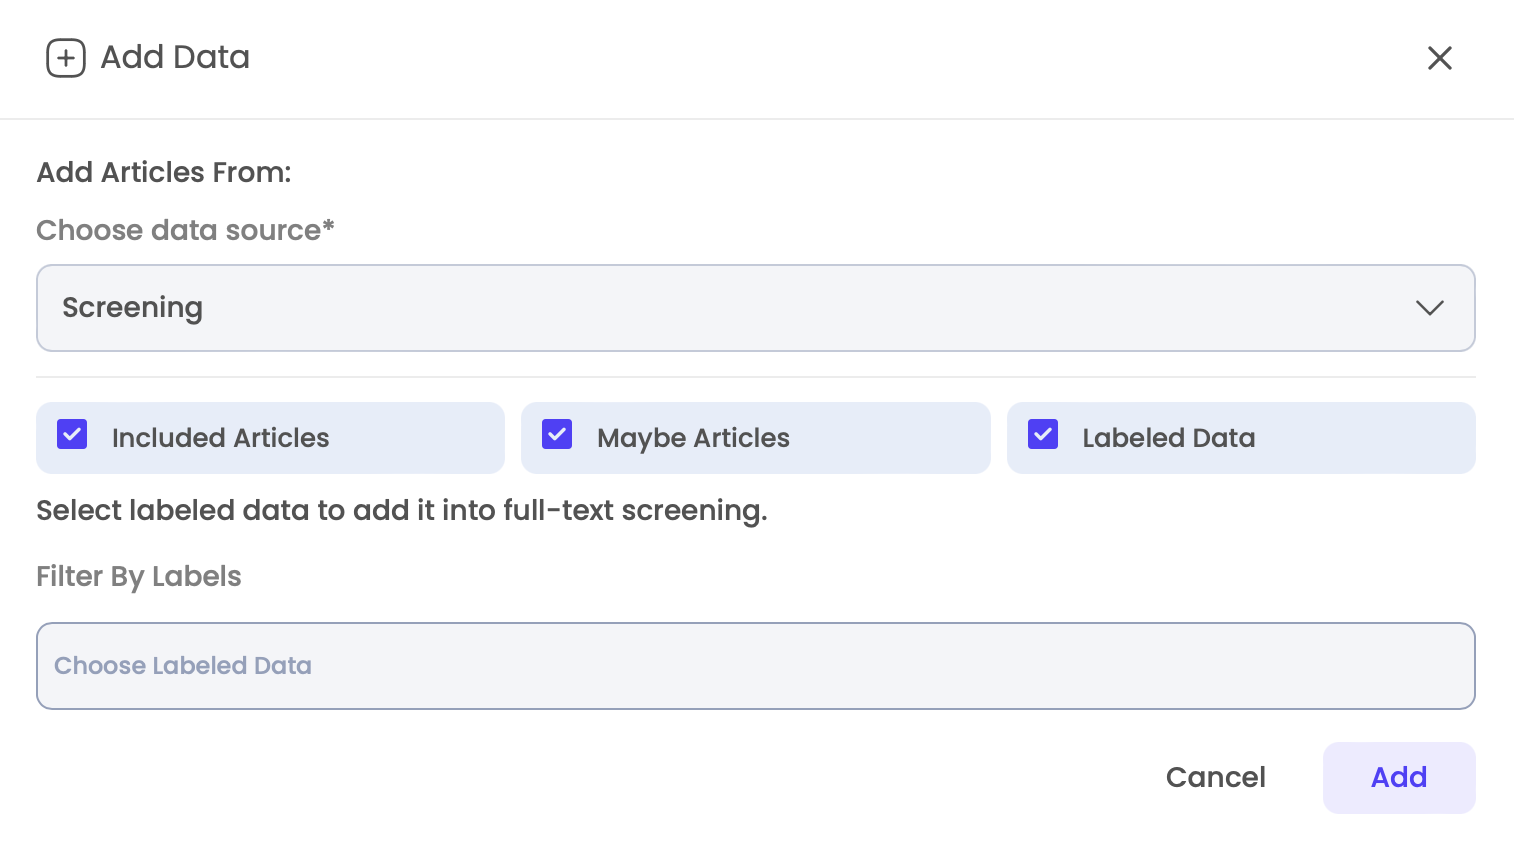
Task: Click the Add Data plus icon
Action: pyautogui.click(x=66, y=57)
